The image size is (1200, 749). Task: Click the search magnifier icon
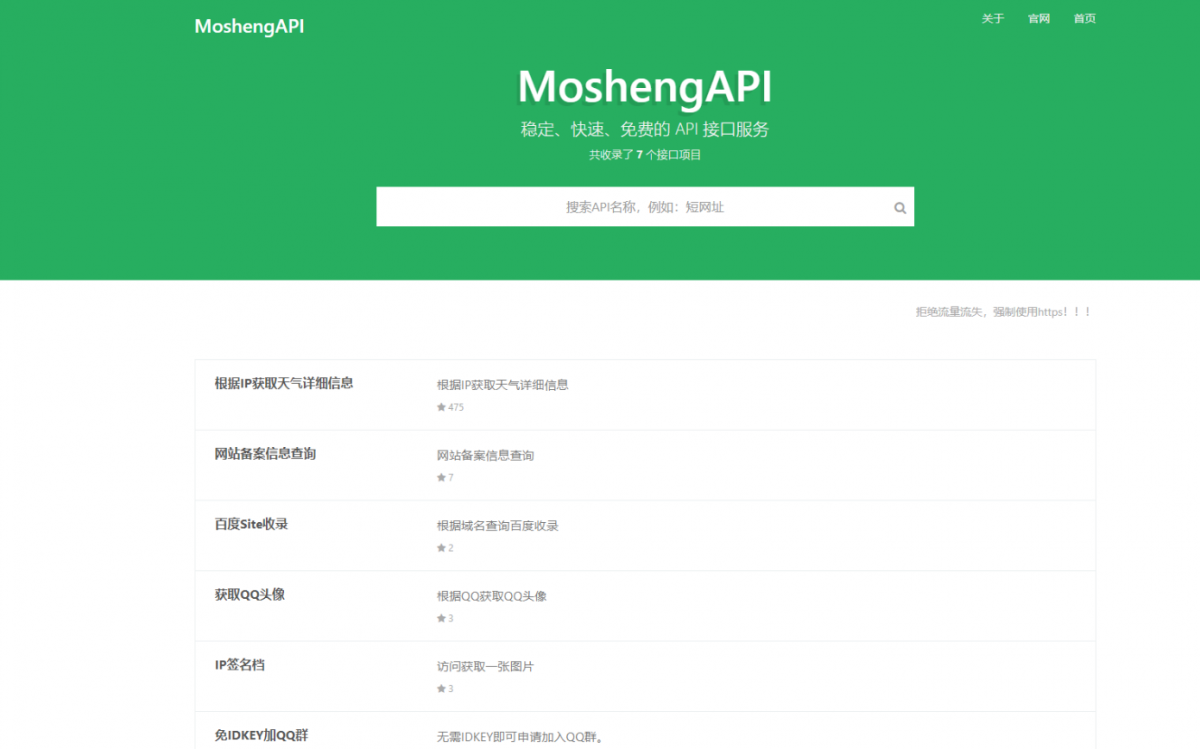(x=900, y=208)
